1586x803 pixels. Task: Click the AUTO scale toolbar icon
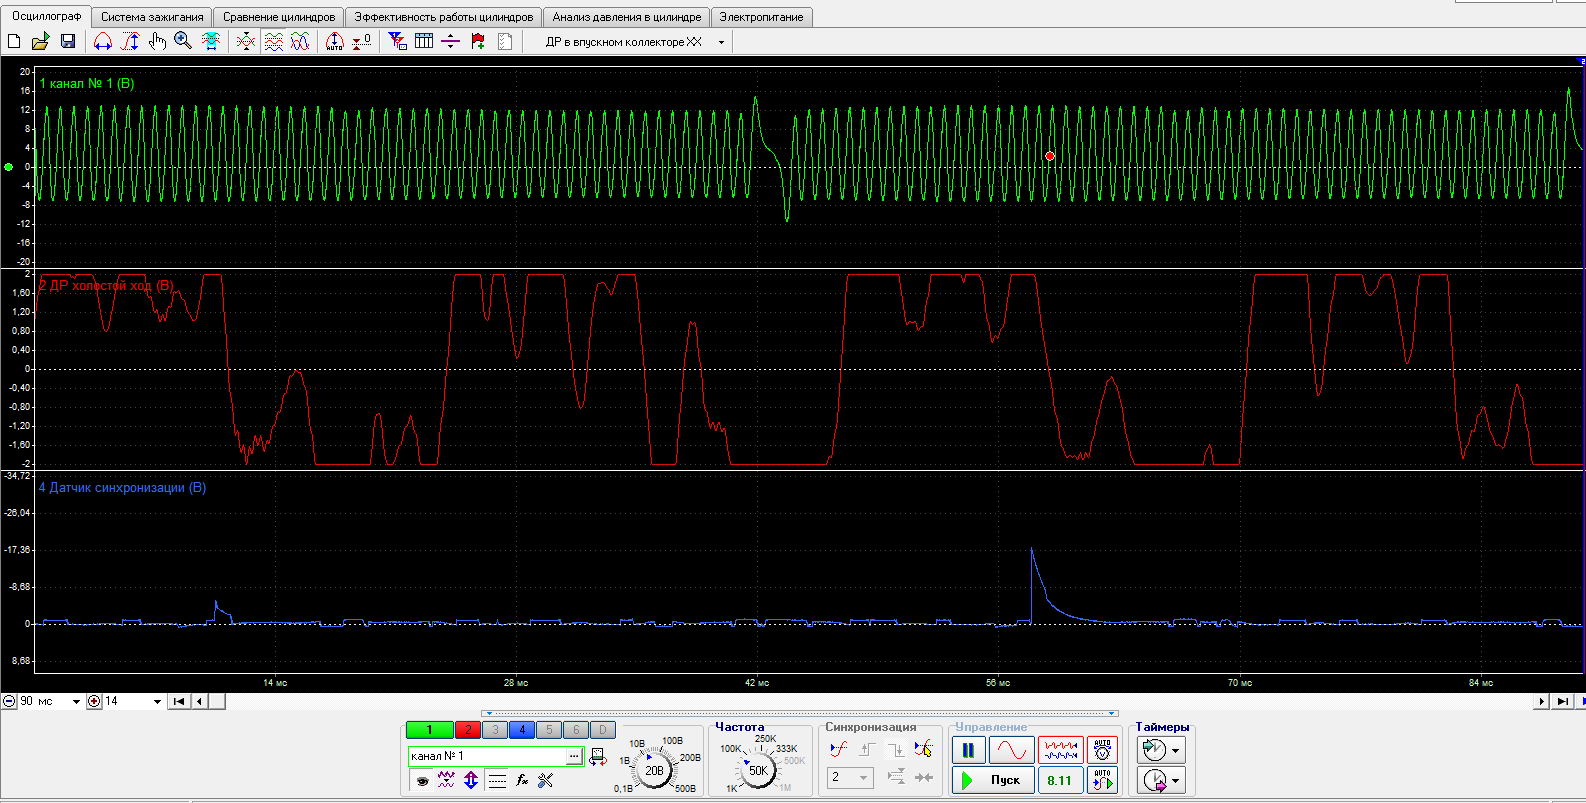(x=335, y=41)
